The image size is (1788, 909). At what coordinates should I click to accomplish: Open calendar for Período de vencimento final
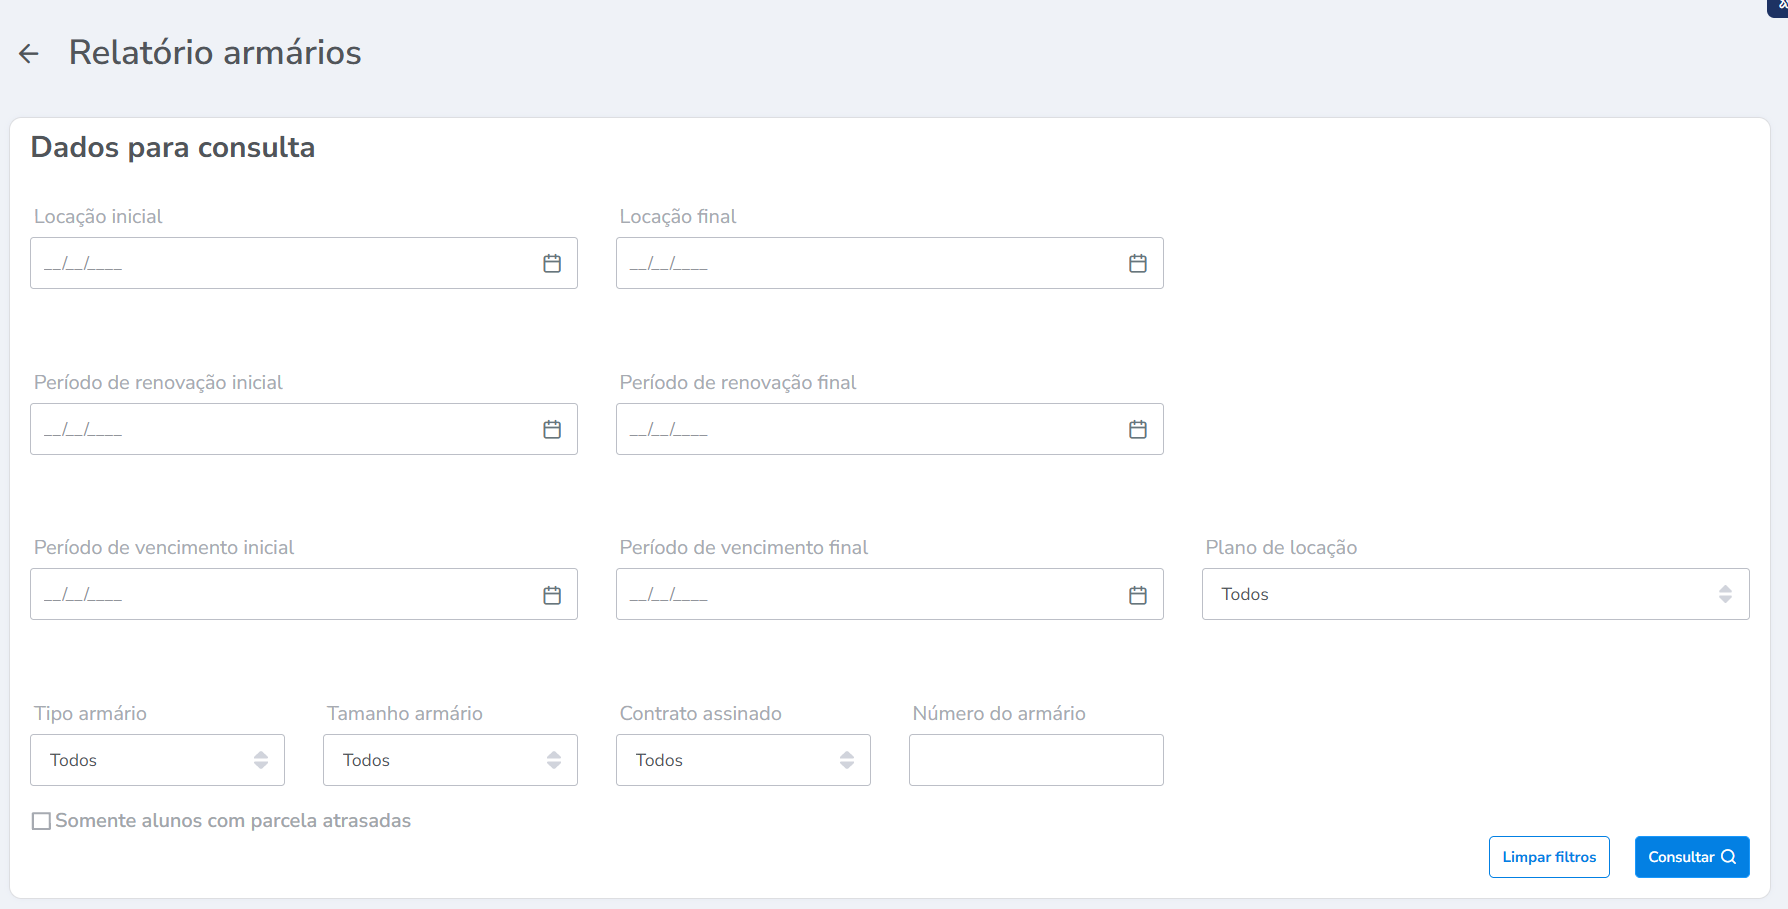coord(1137,596)
